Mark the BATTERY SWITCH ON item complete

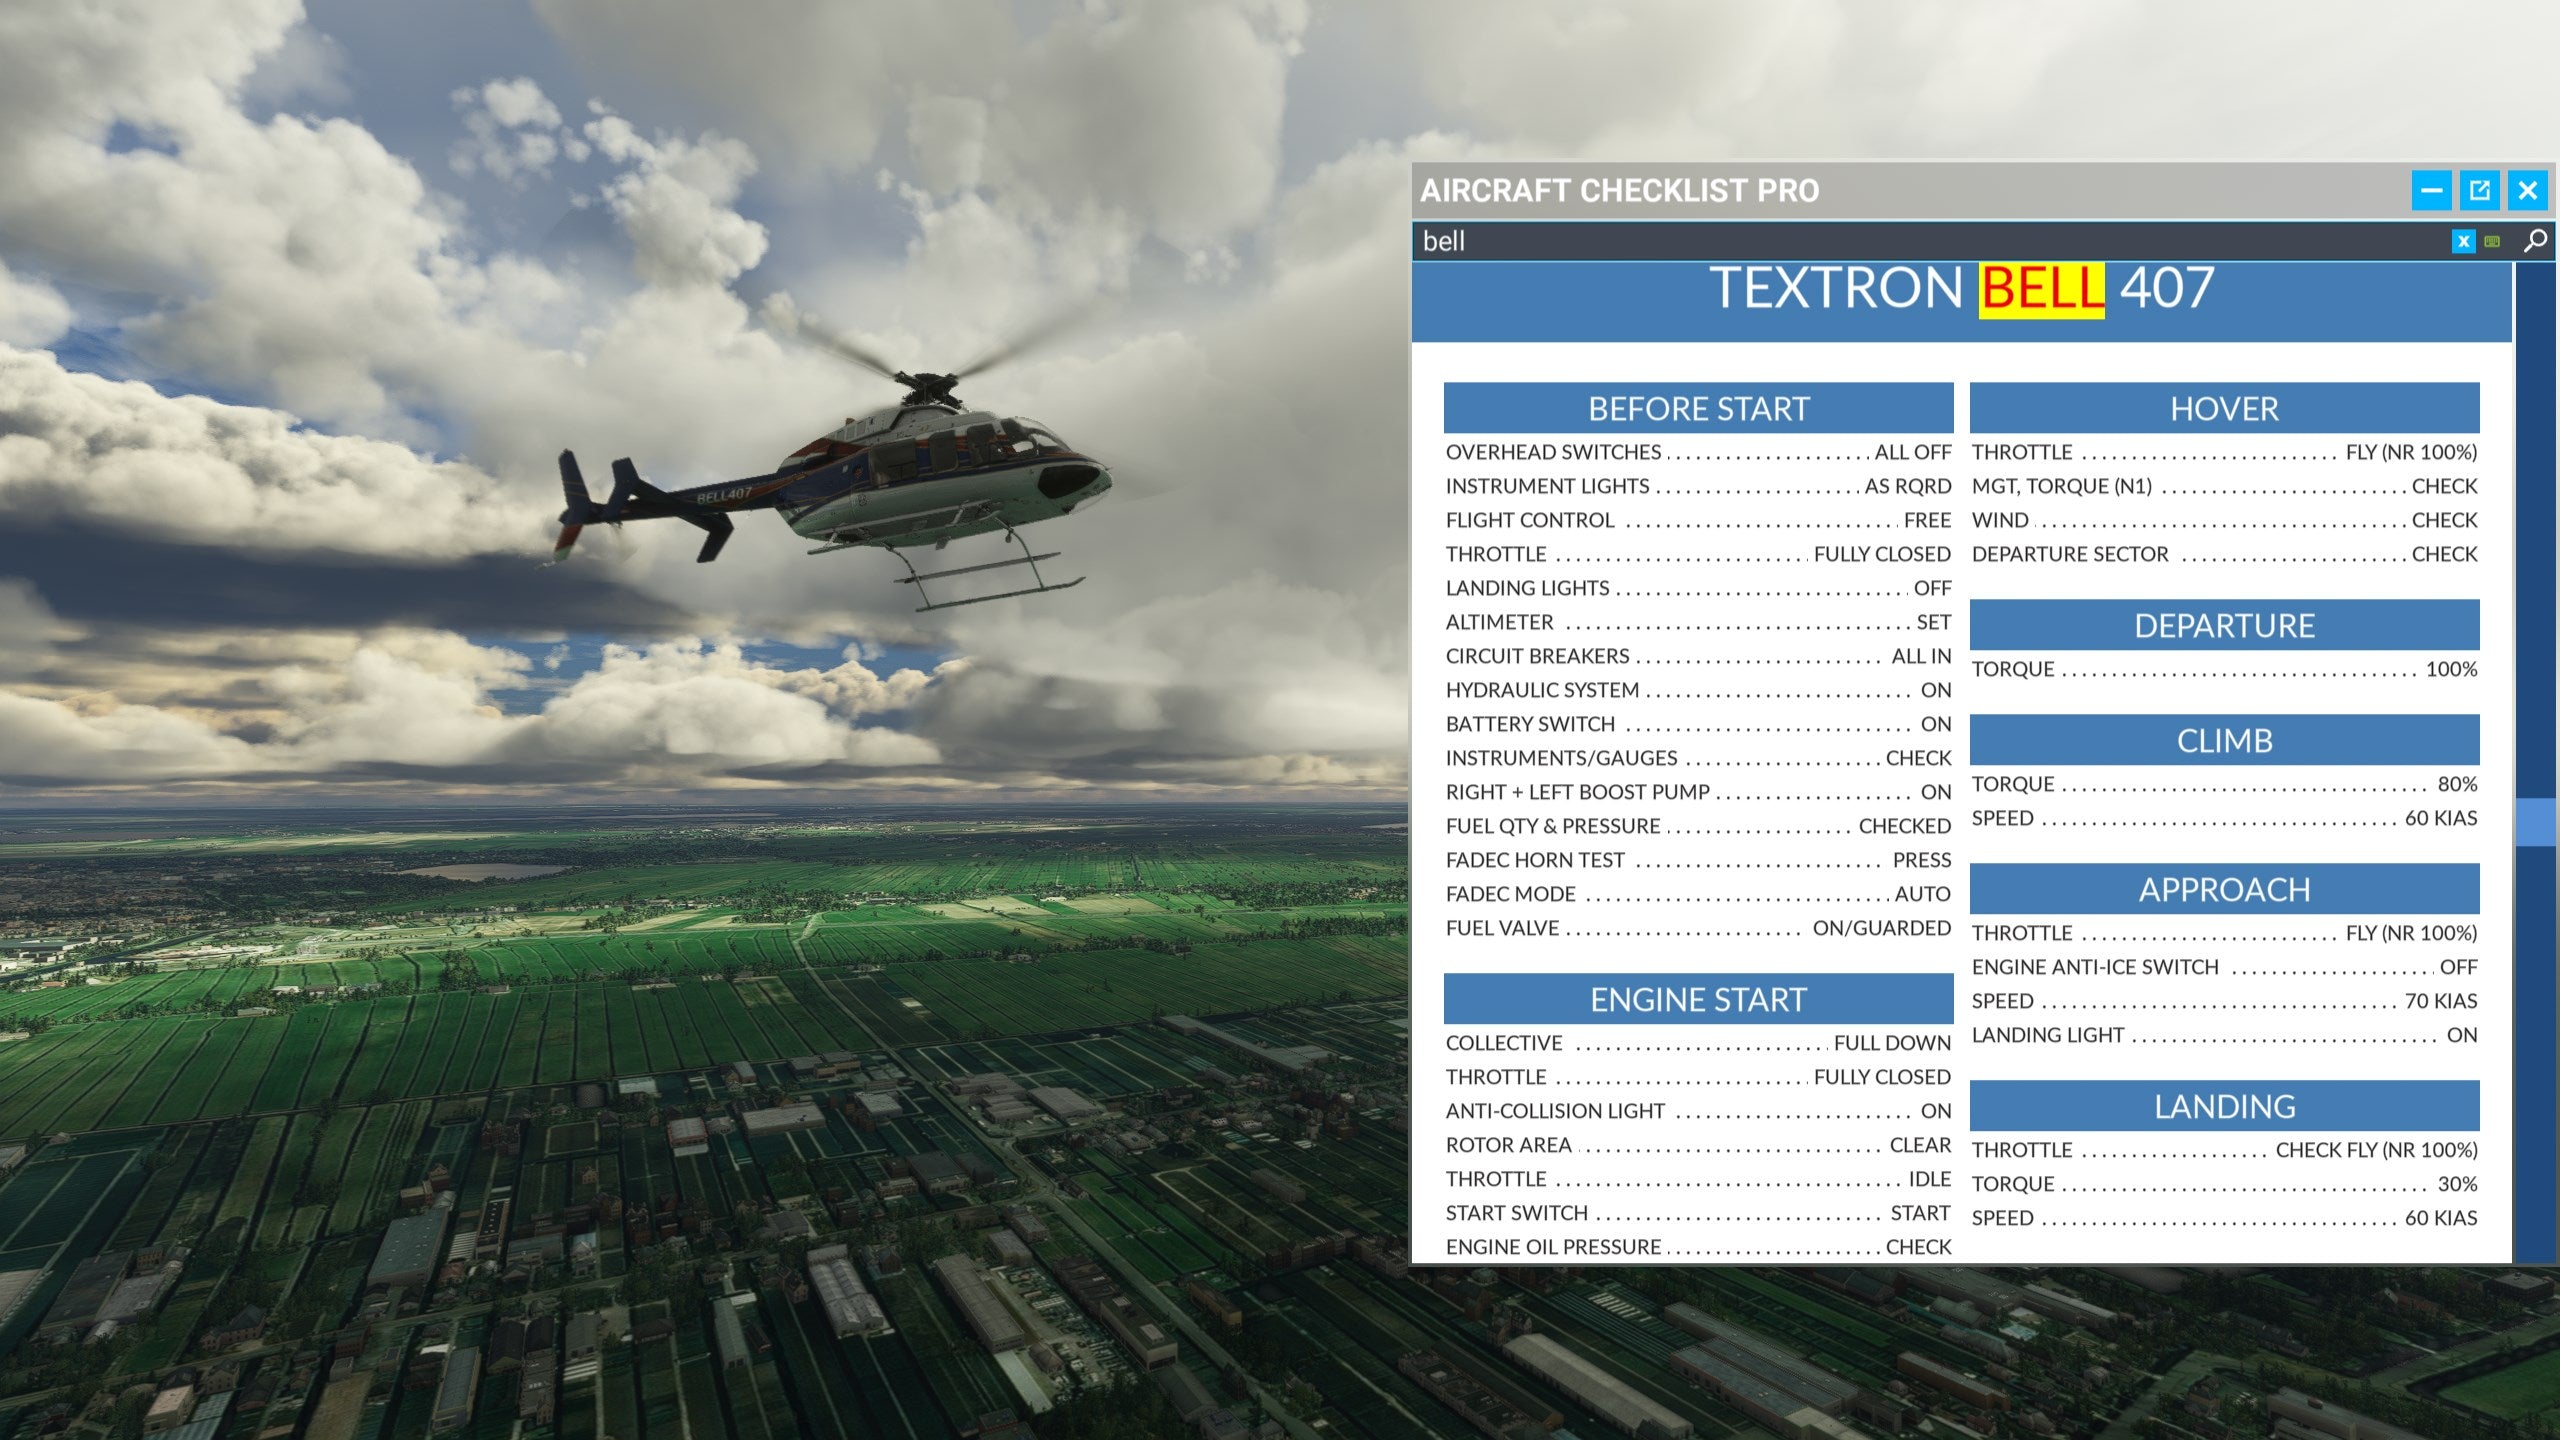click(x=1697, y=724)
